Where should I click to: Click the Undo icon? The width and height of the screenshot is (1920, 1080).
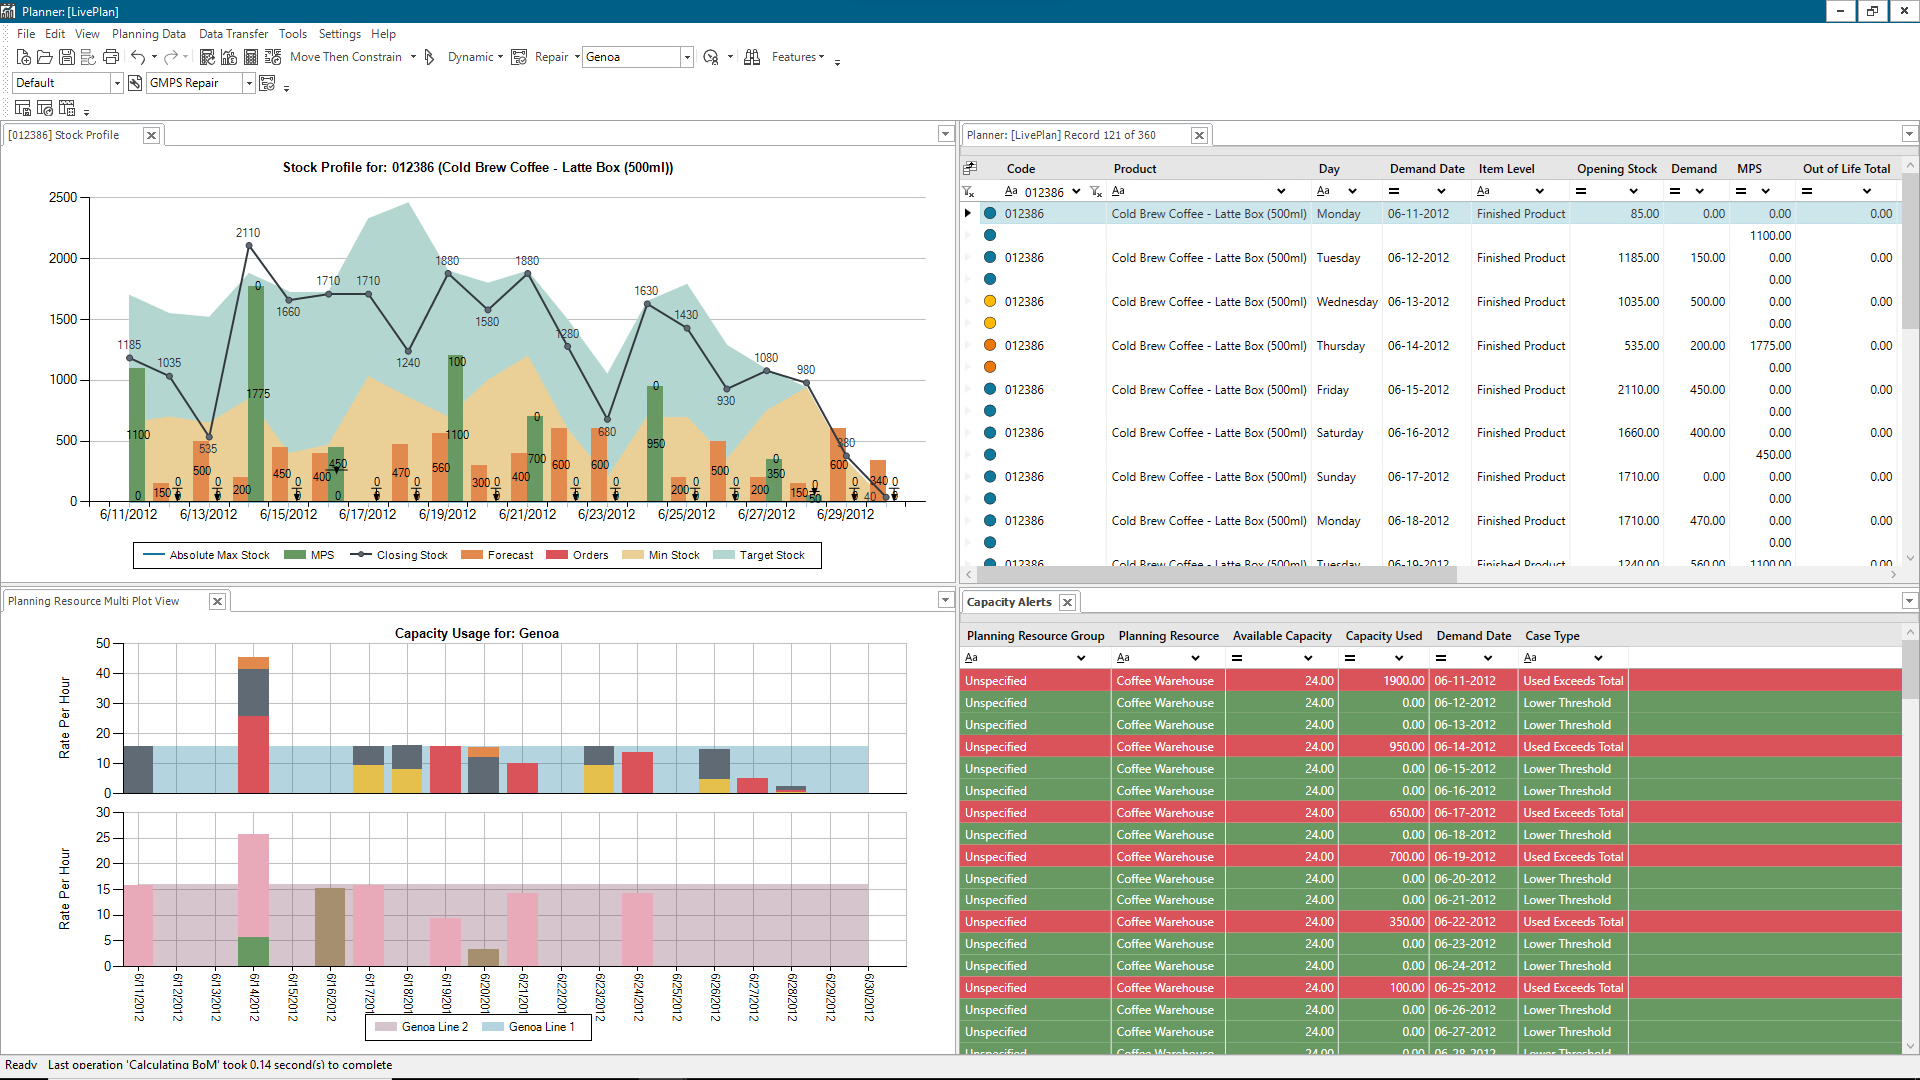pyautogui.click(x=140, y=57)
